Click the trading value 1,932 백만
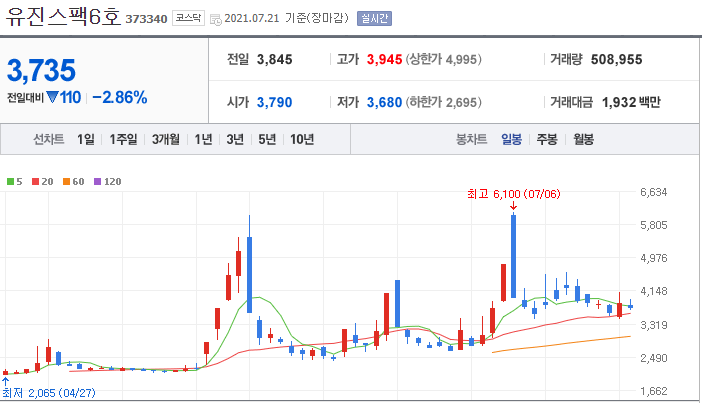This screenshot has height=403, width=702. click(631, 102)
